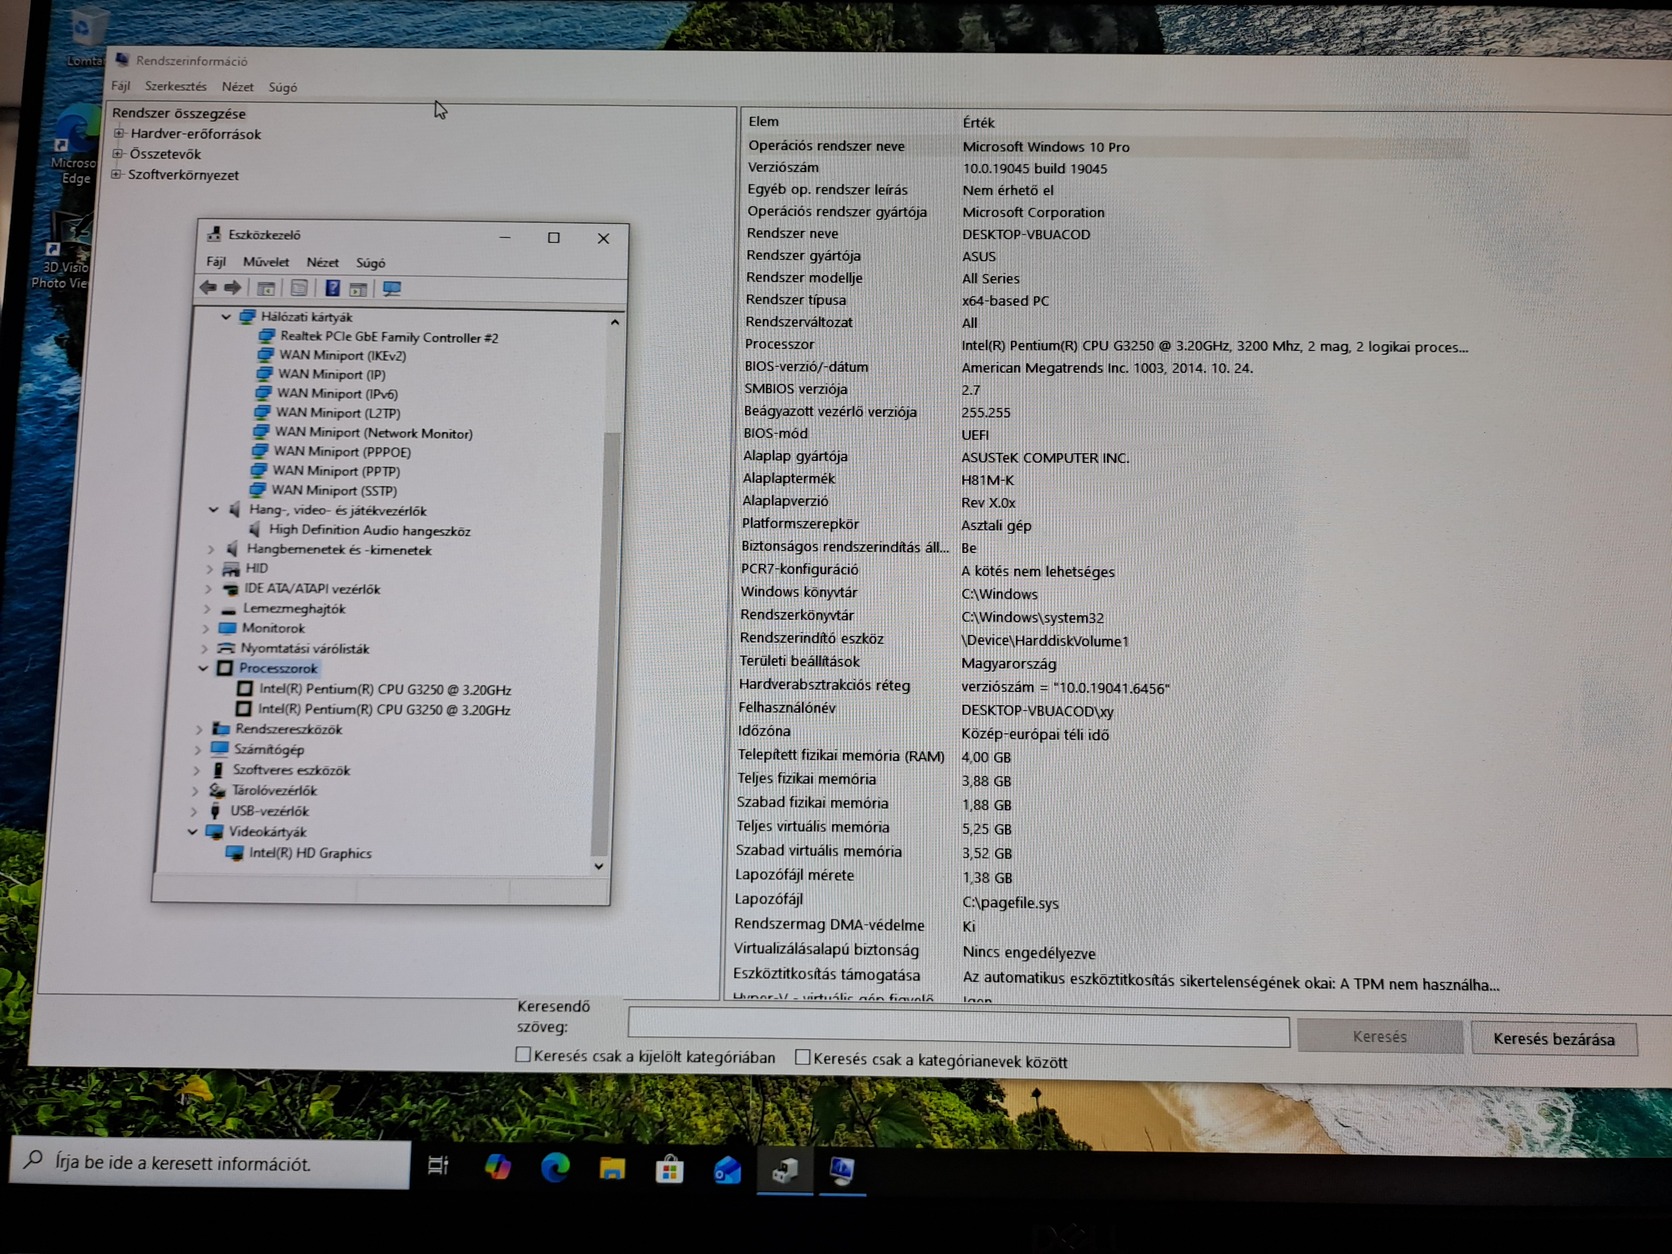
Task: Click the High Definition Audio speaker icon
Action: 255,530
